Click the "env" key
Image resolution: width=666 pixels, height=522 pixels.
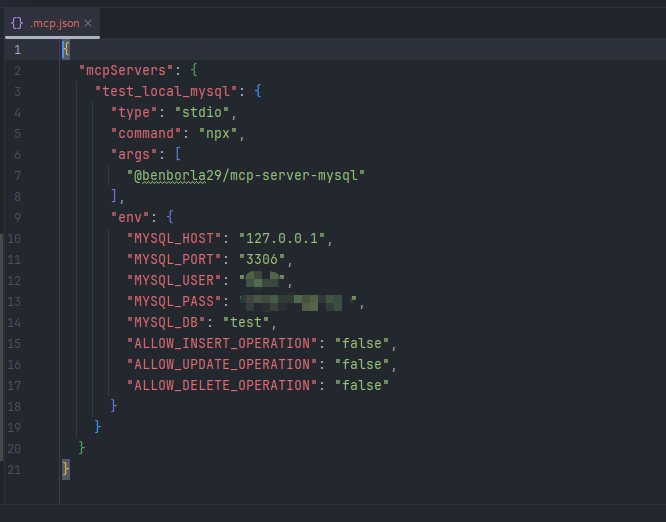pos(130,217)
